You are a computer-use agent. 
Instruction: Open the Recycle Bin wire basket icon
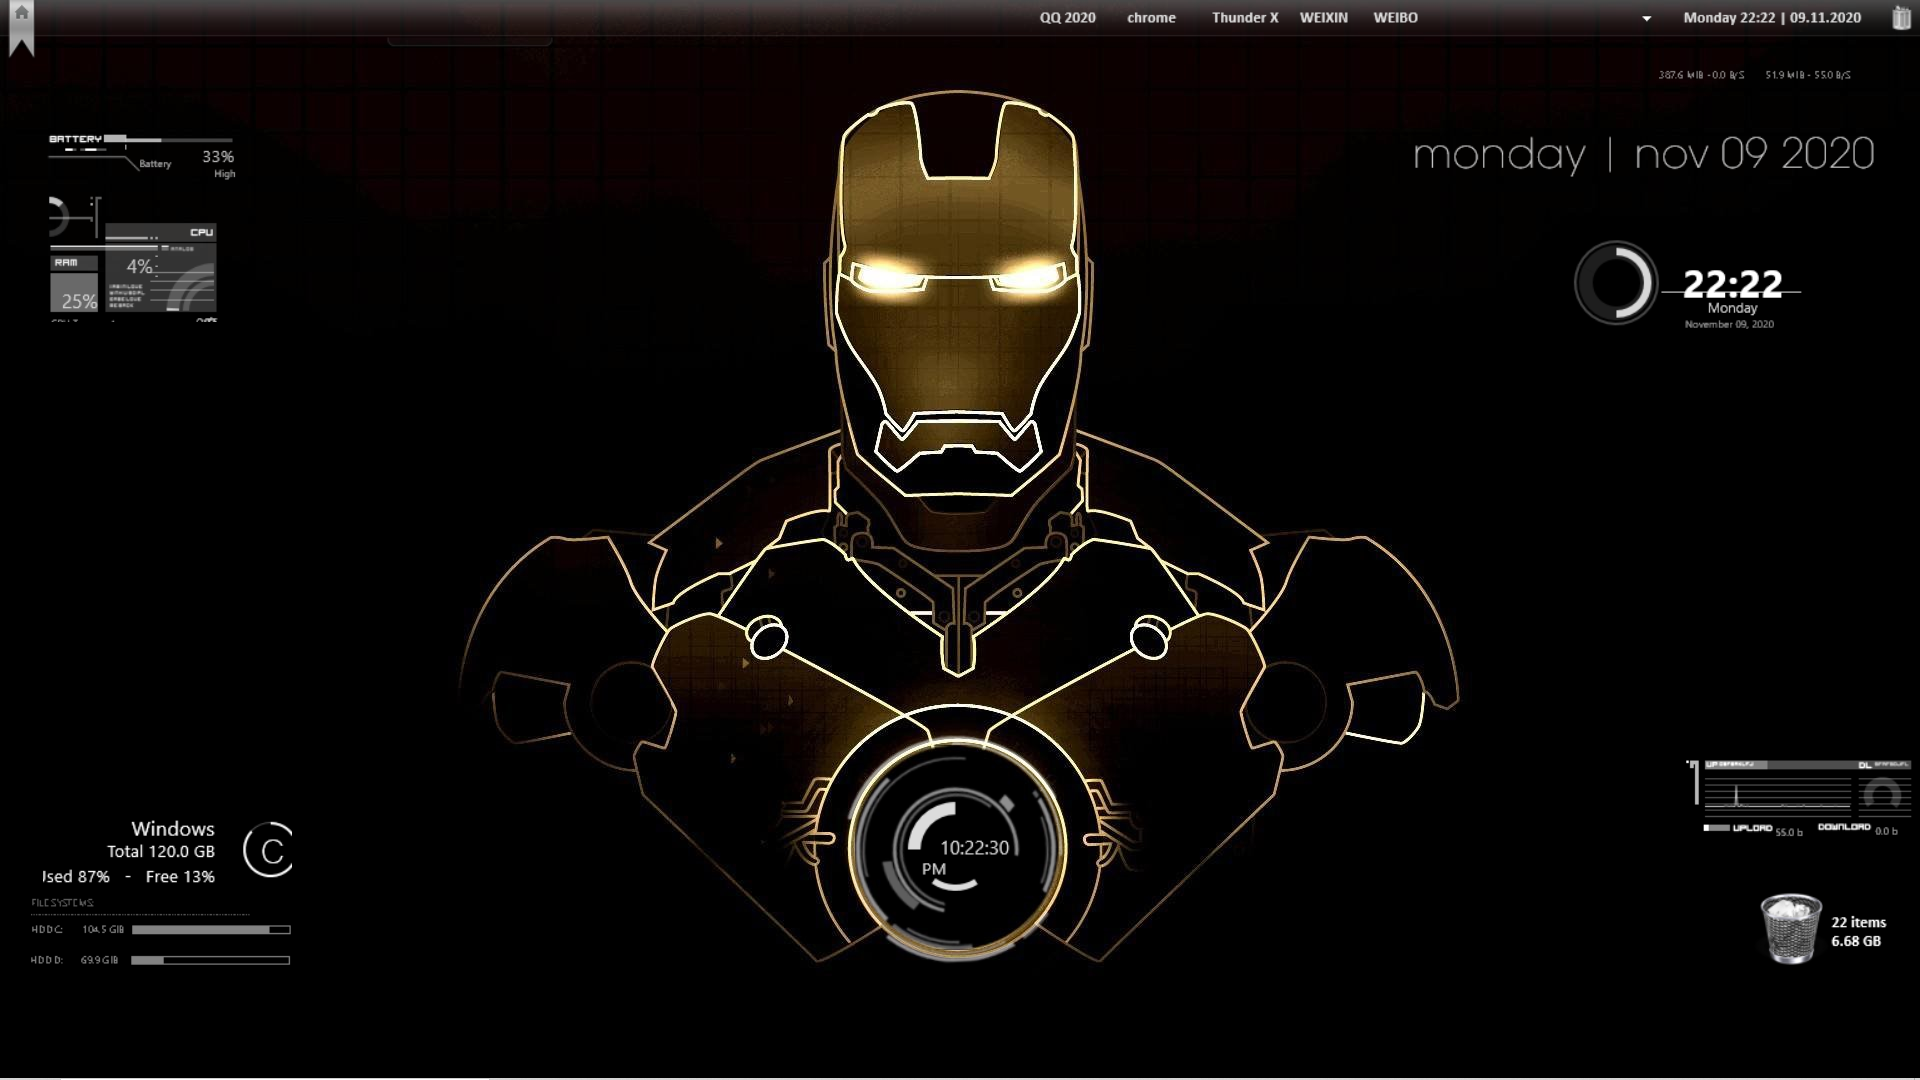1790,929
